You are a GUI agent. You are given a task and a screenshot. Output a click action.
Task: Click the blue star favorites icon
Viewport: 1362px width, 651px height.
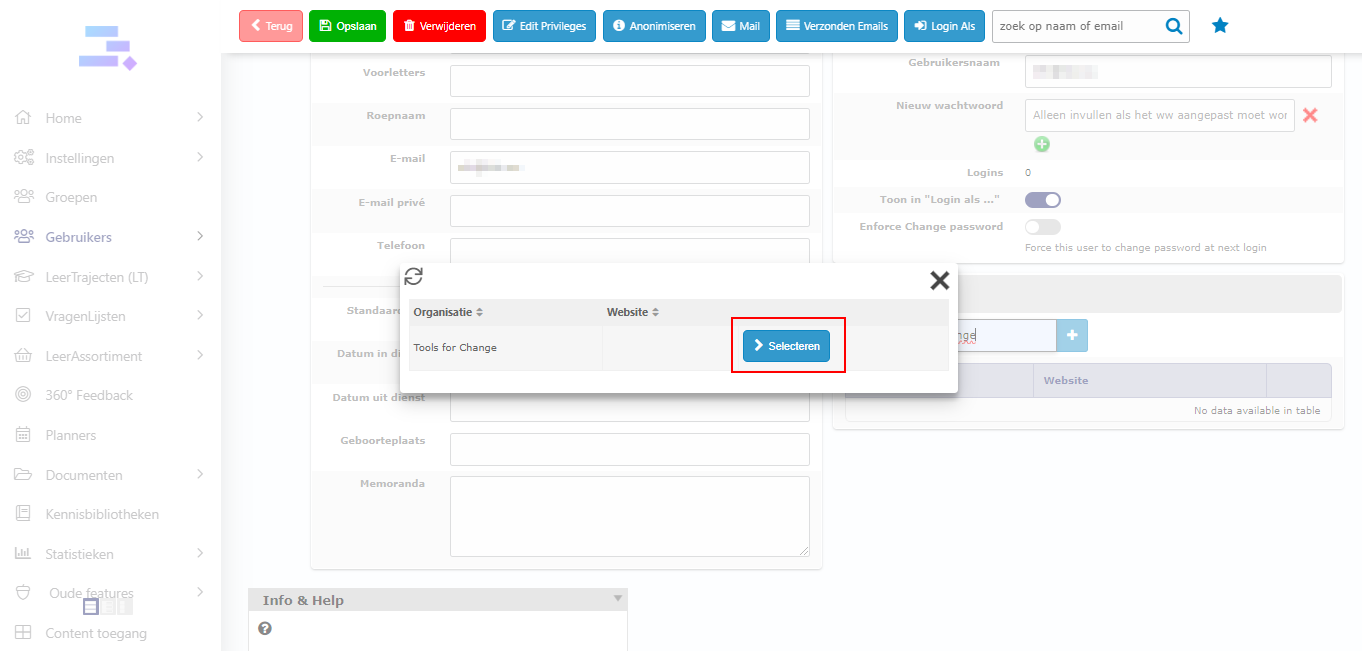coord(1220,26)
